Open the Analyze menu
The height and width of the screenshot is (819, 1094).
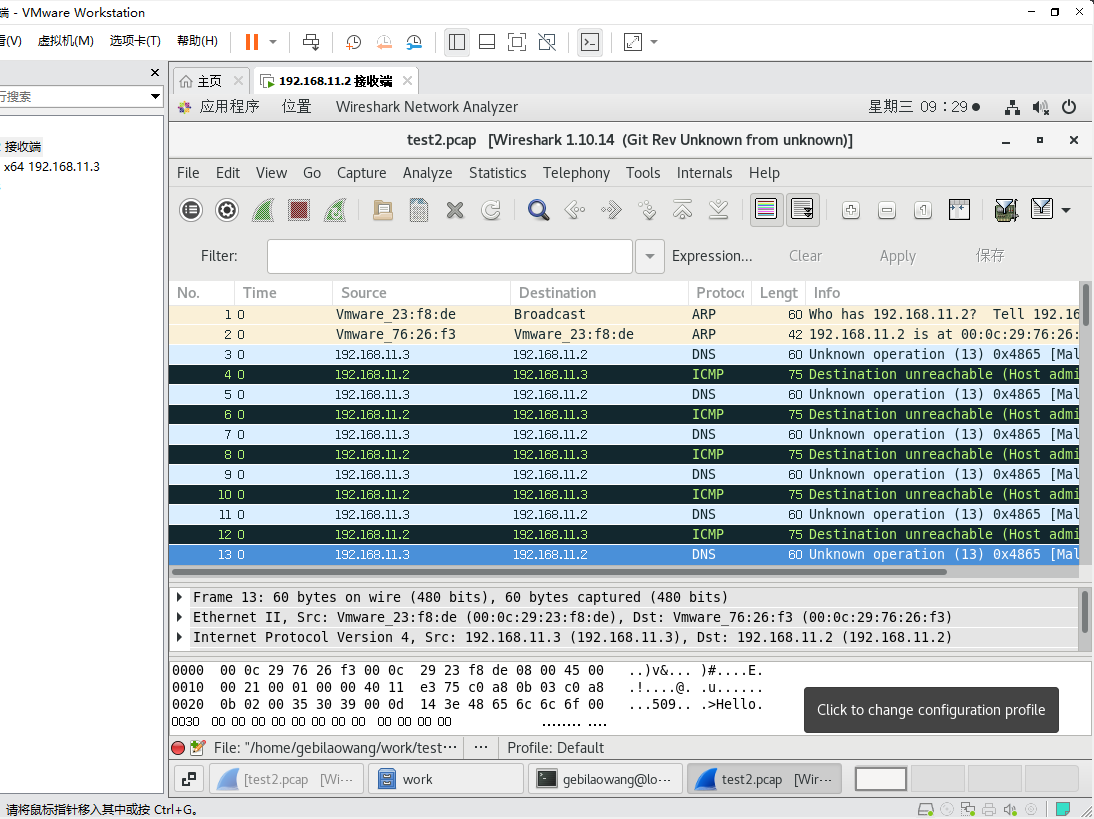tap(427, 173)
